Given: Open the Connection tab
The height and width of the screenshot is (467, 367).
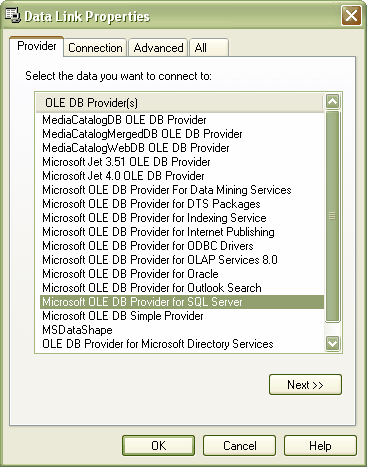Looking at the screenshot, I should 95,48.
